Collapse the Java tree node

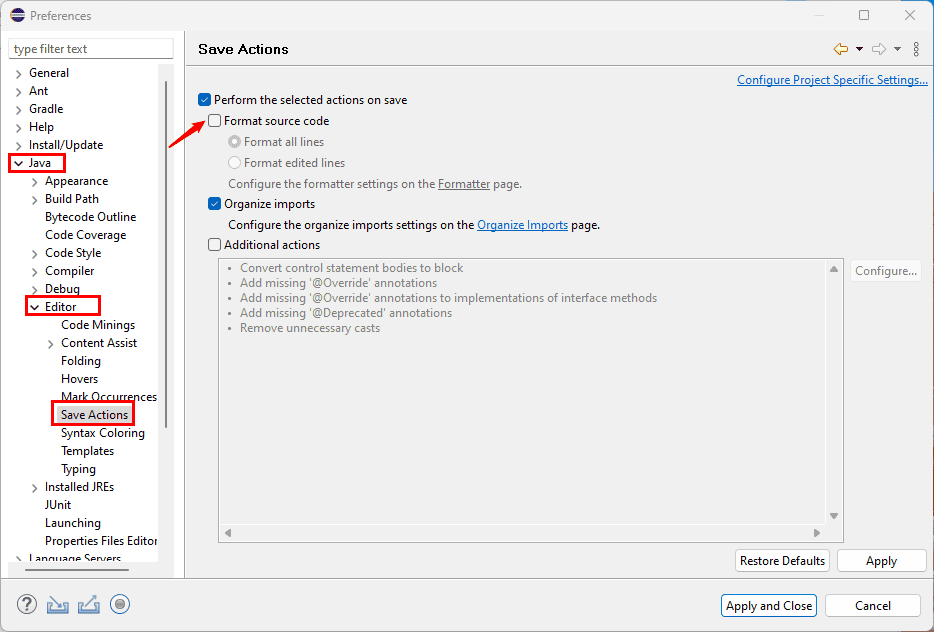pyautogui.click(x=18, y=163)
